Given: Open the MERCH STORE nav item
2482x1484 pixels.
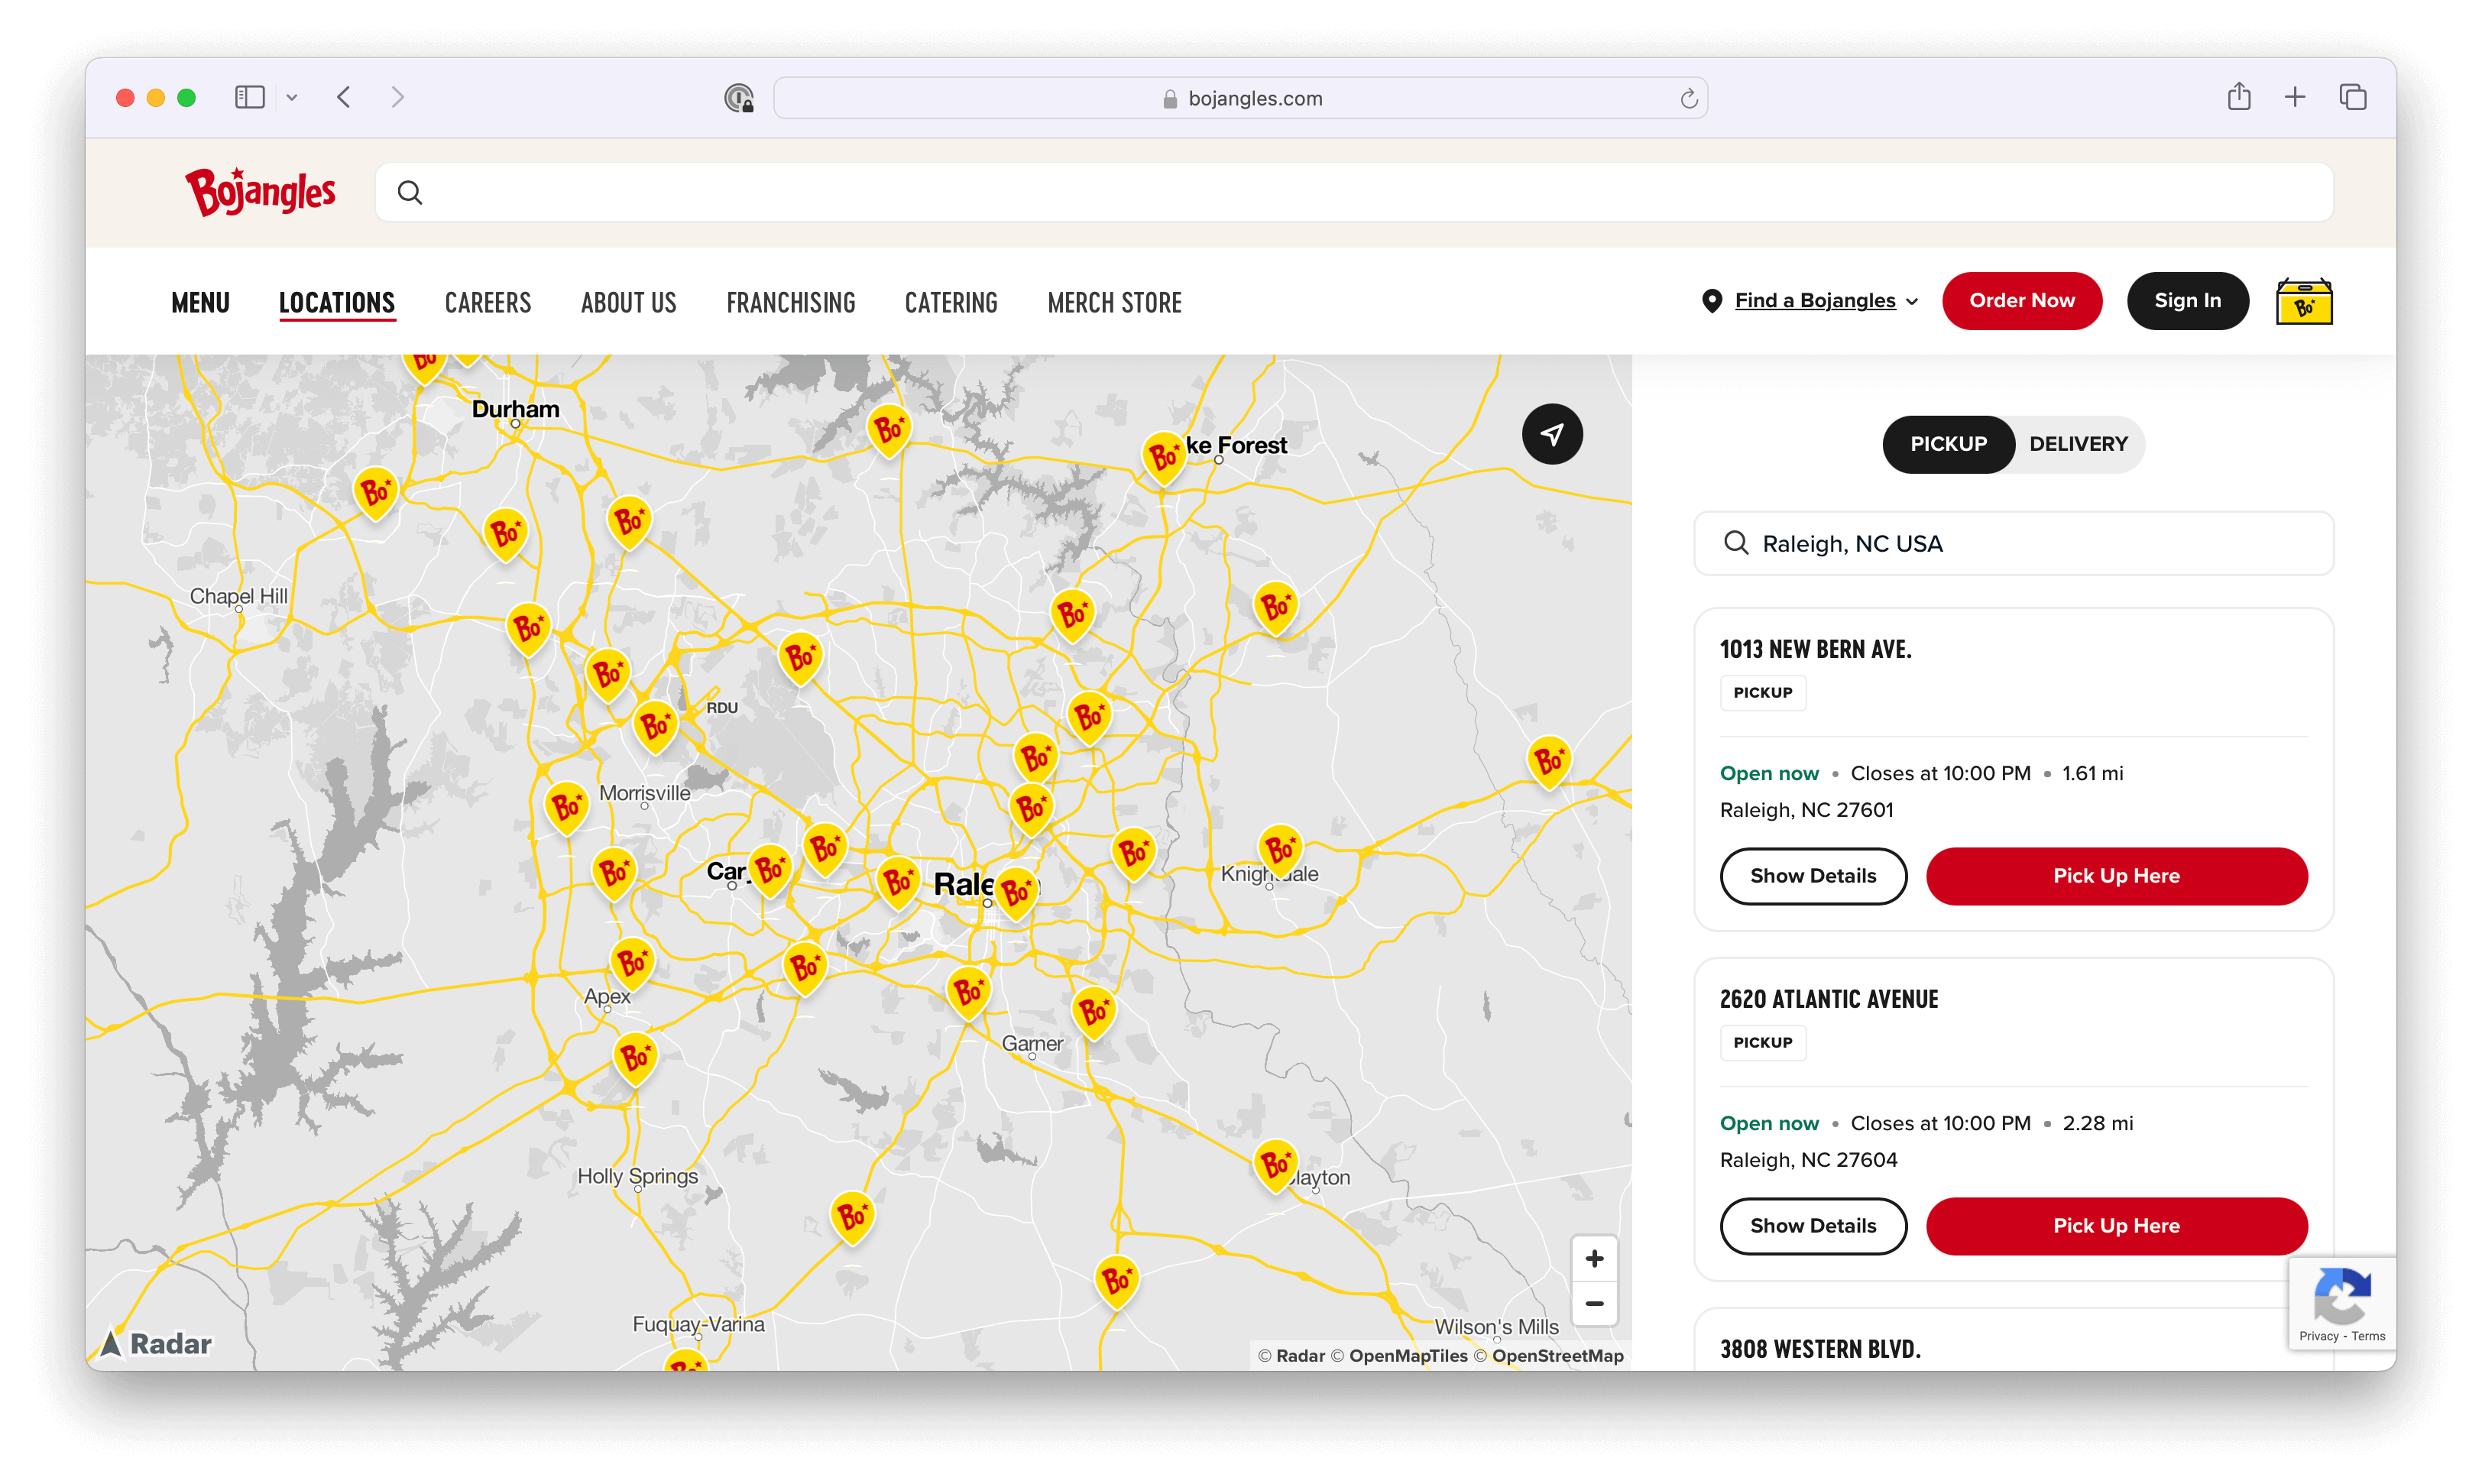Looking at the screenshot, I should tap(1115, 302).
